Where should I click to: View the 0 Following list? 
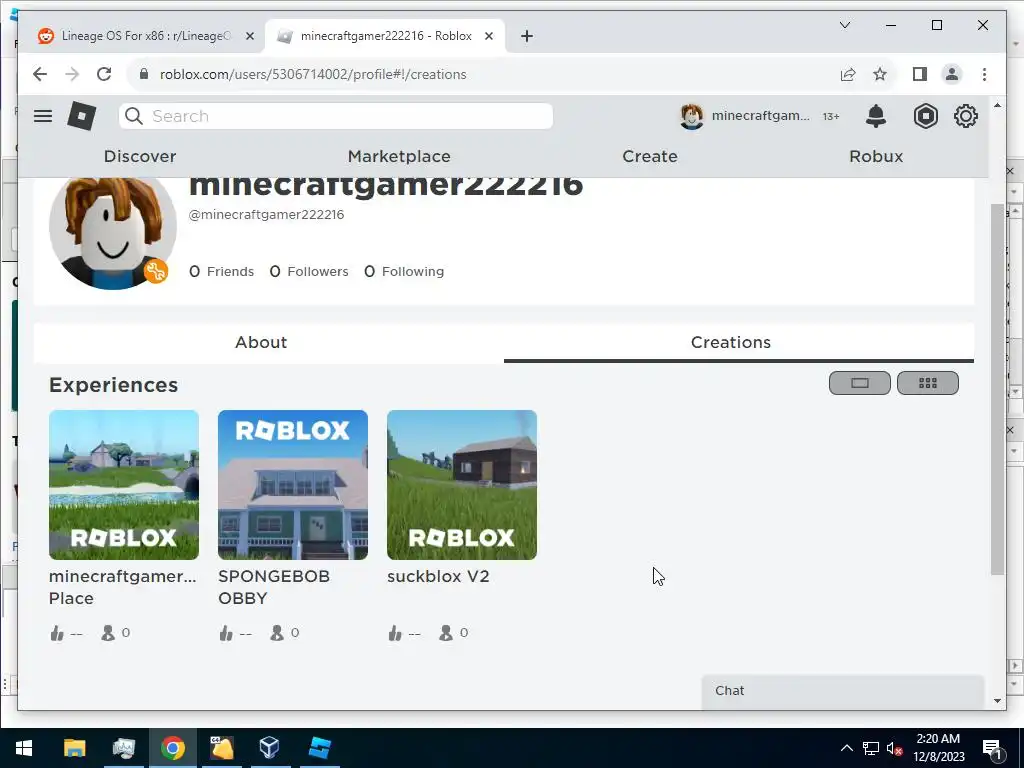(x=404, y=272)
